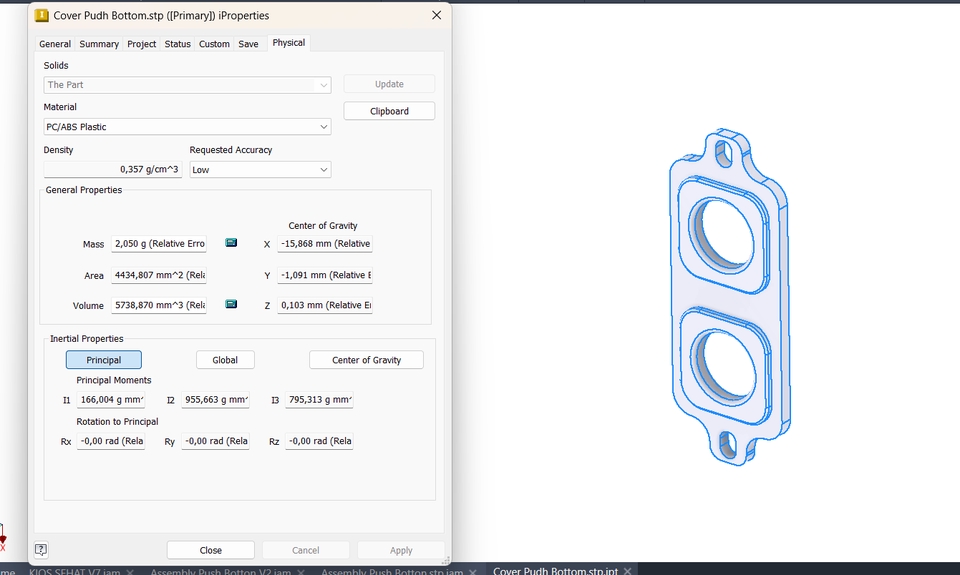
Task: Click the Clipboard button
Action: click(x=389, y=111)
